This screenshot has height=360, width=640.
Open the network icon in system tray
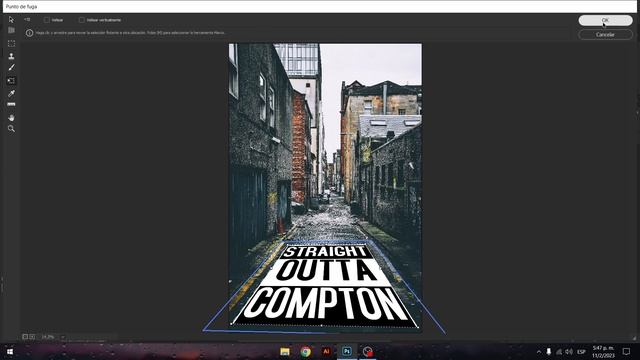(559, 352)
